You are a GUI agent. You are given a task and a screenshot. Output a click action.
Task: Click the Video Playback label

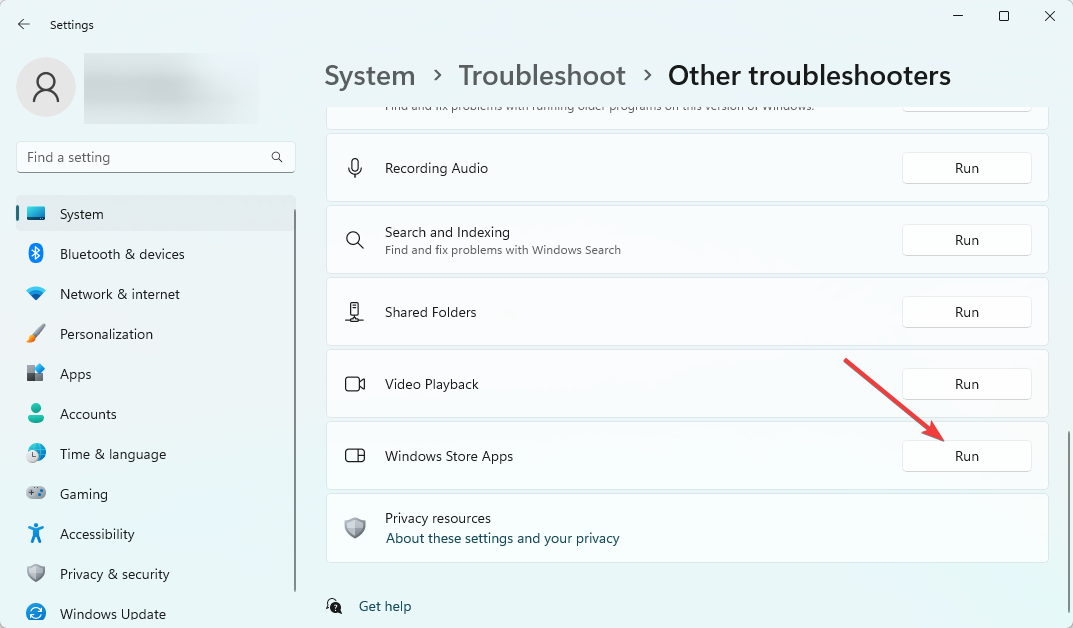coord(431,384)
